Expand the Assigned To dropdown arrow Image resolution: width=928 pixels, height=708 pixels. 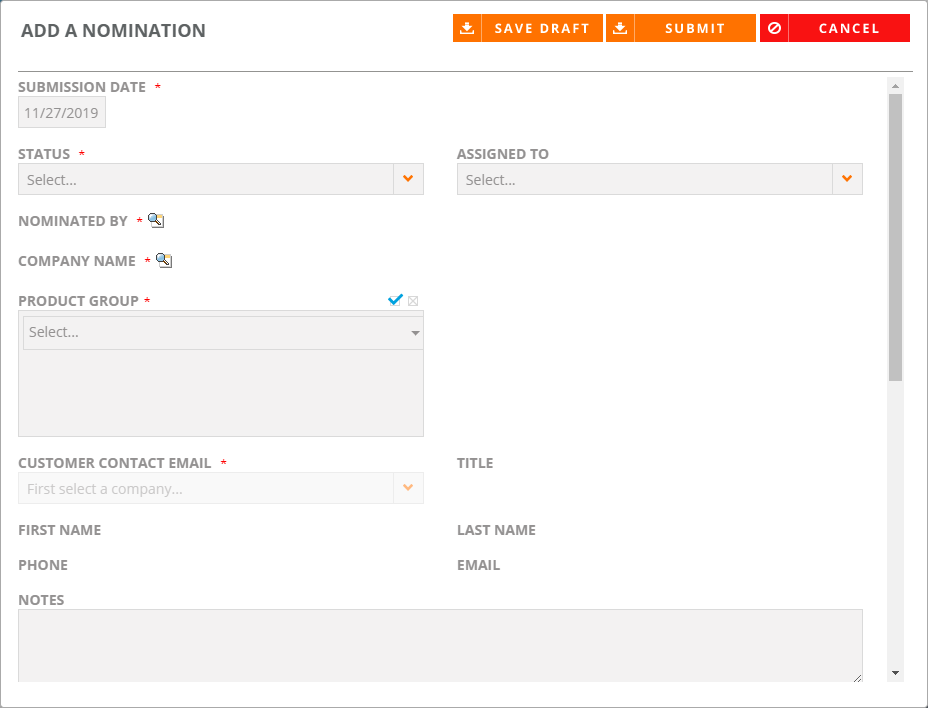[x=847, y=179]
